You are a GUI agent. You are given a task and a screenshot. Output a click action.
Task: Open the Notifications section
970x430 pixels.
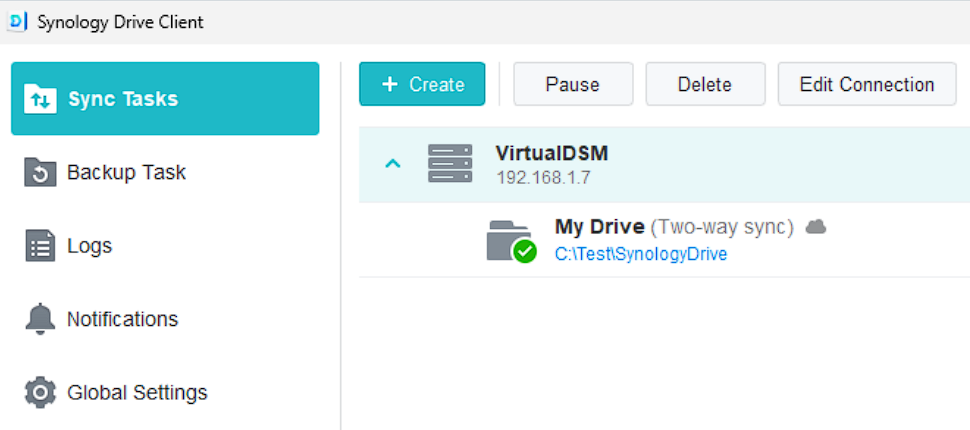165,319
